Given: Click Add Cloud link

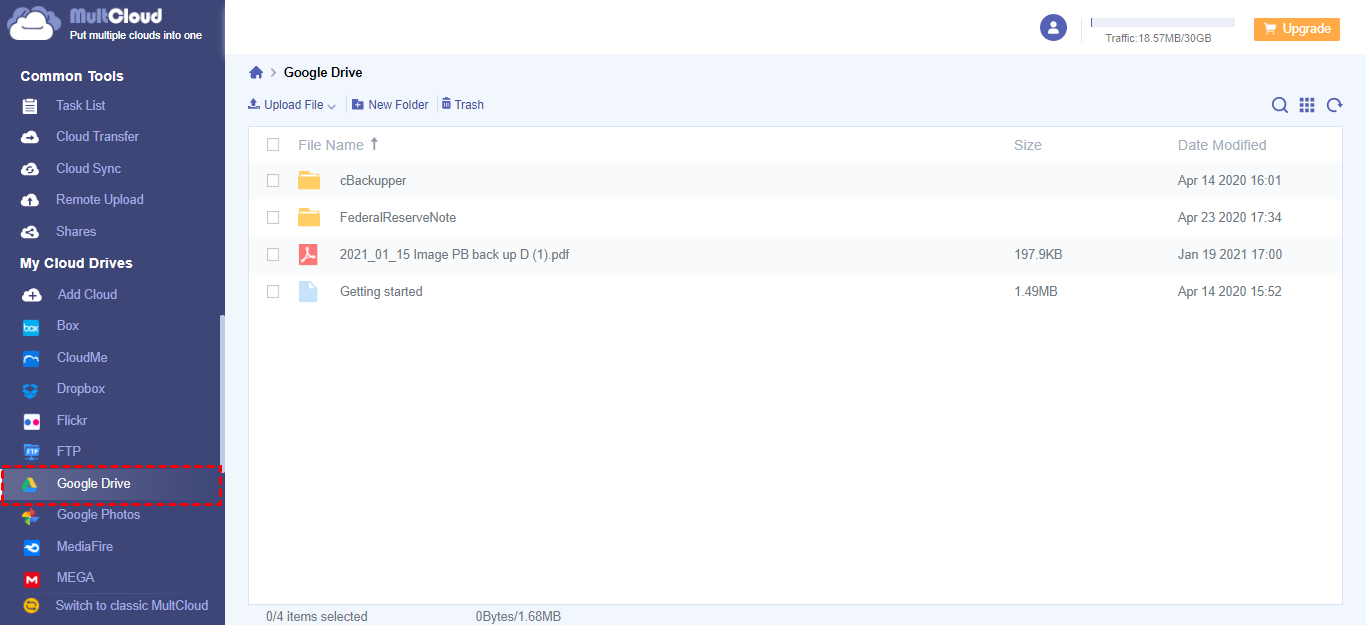Looking at the screenshot, I should [87, 294].
